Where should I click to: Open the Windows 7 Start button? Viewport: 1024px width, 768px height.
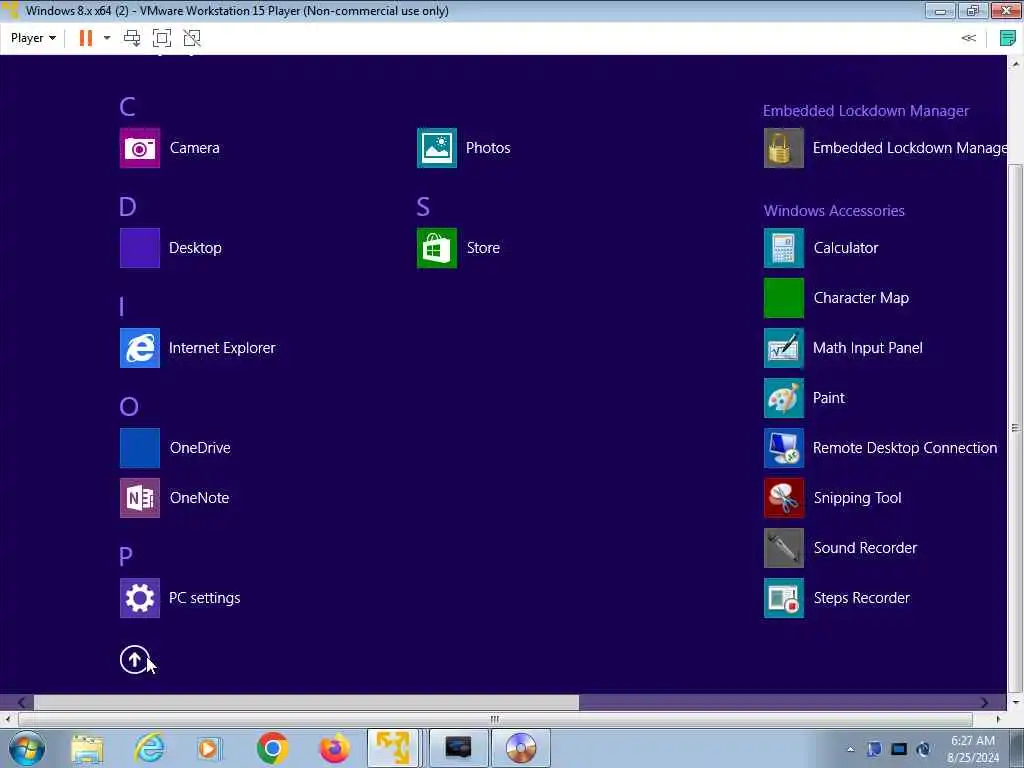[27, 748]
